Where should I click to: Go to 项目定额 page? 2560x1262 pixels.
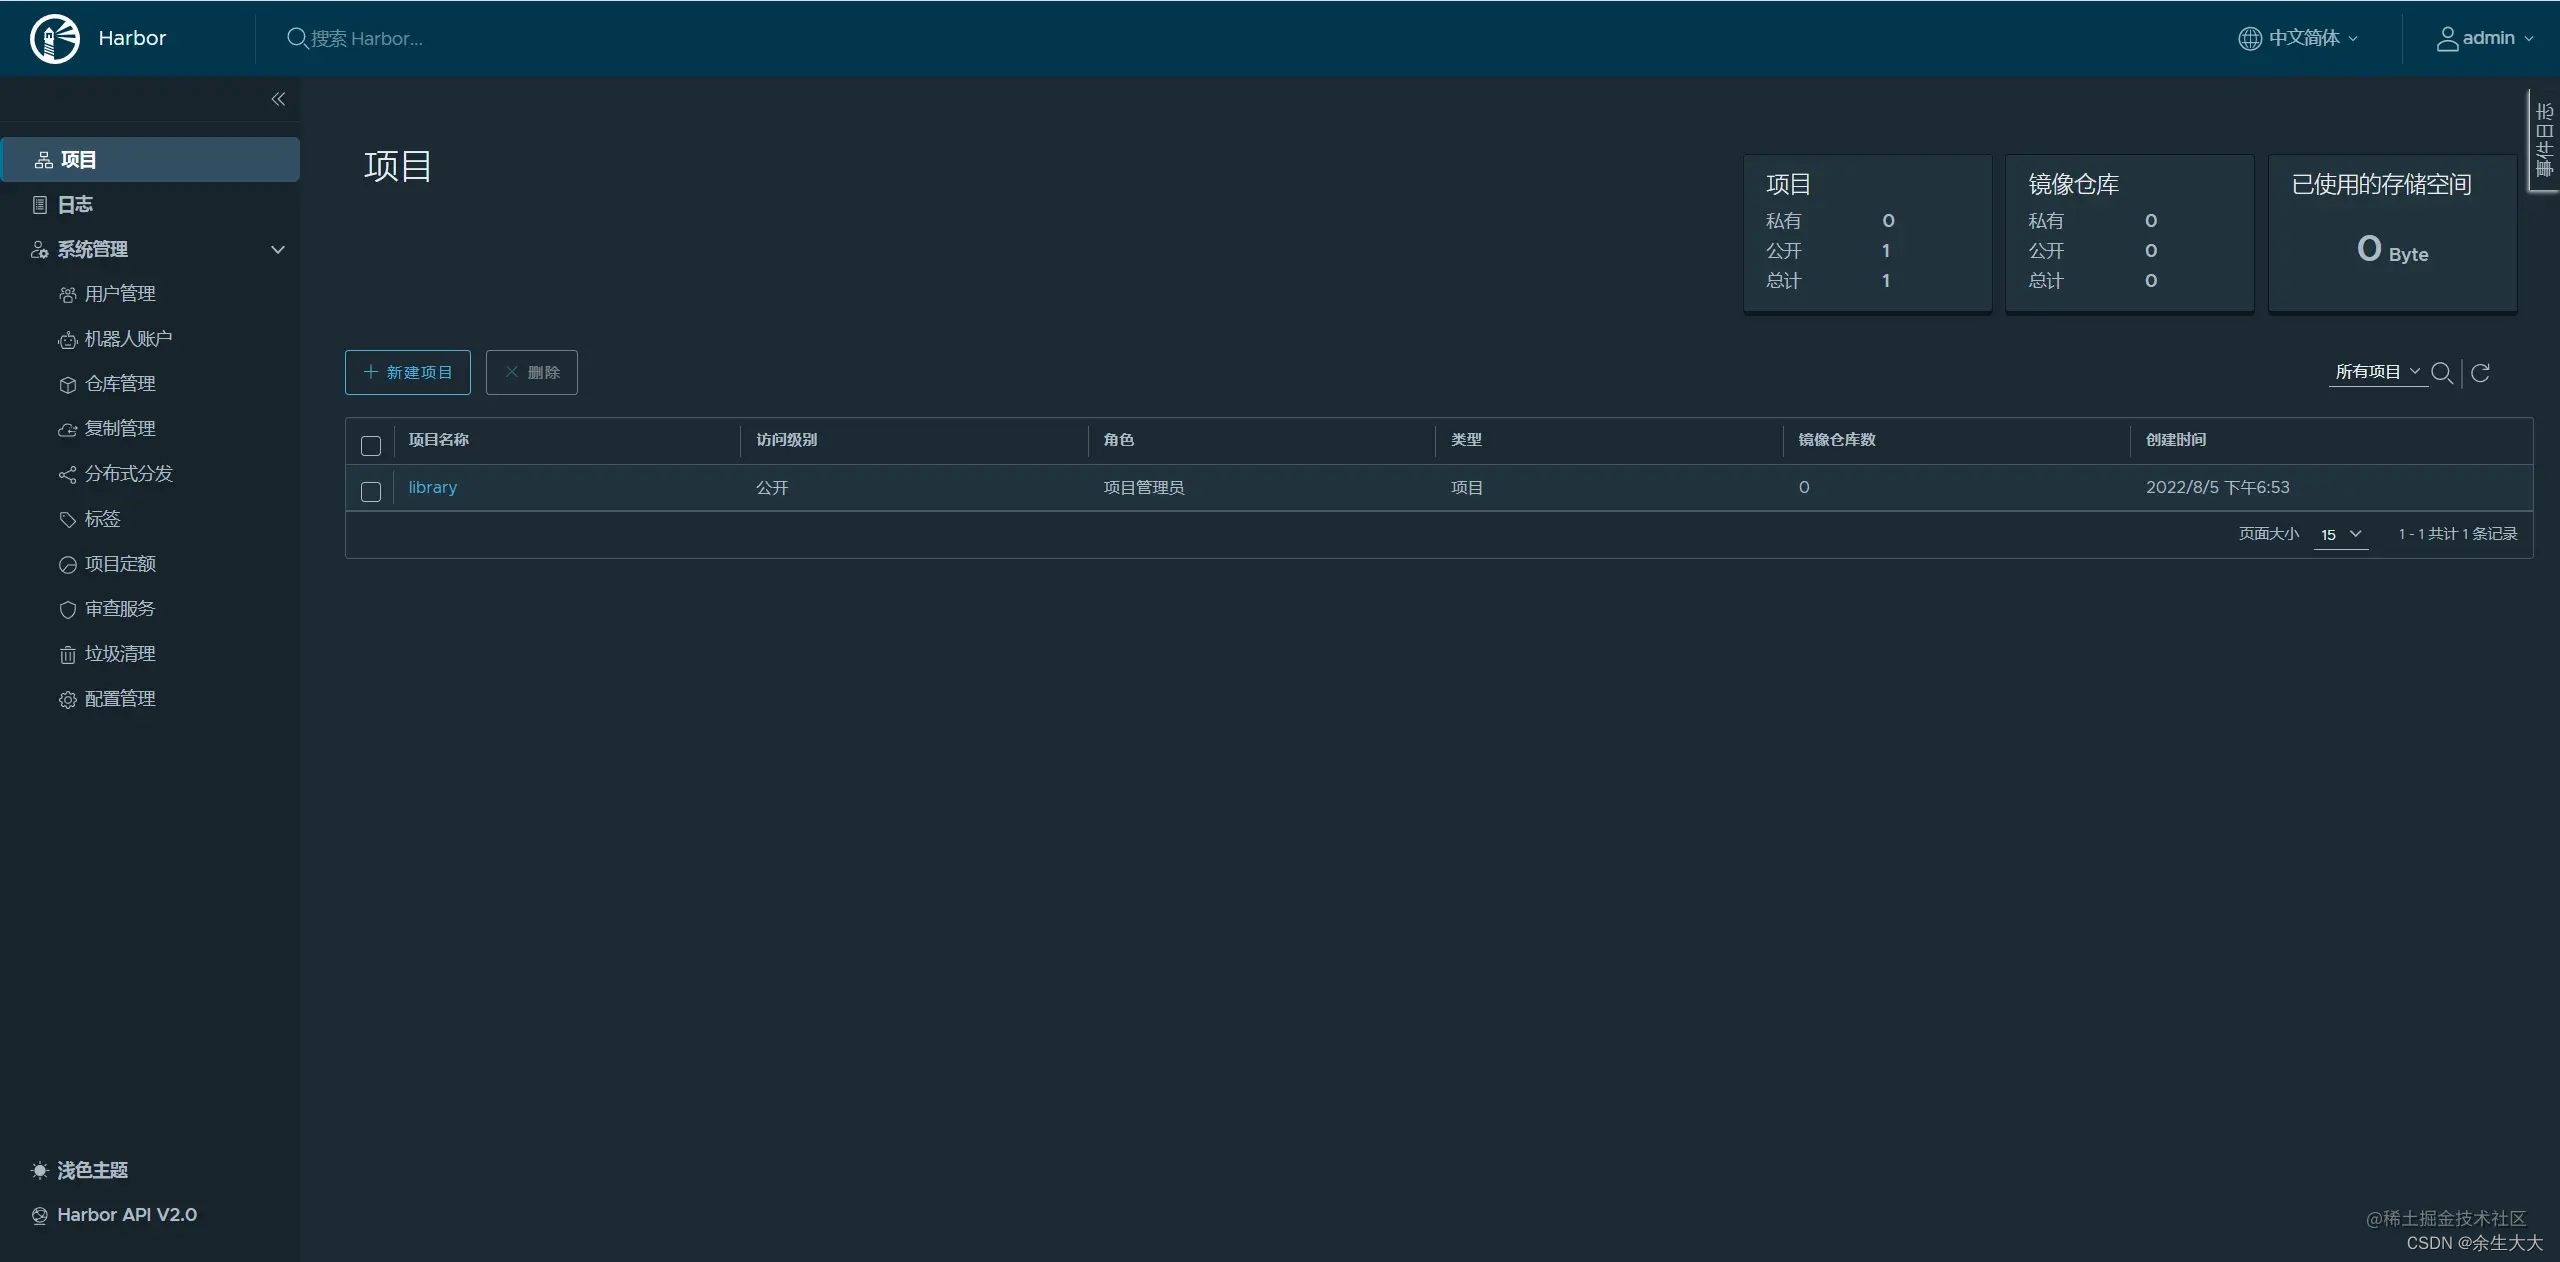coord(120,564)
